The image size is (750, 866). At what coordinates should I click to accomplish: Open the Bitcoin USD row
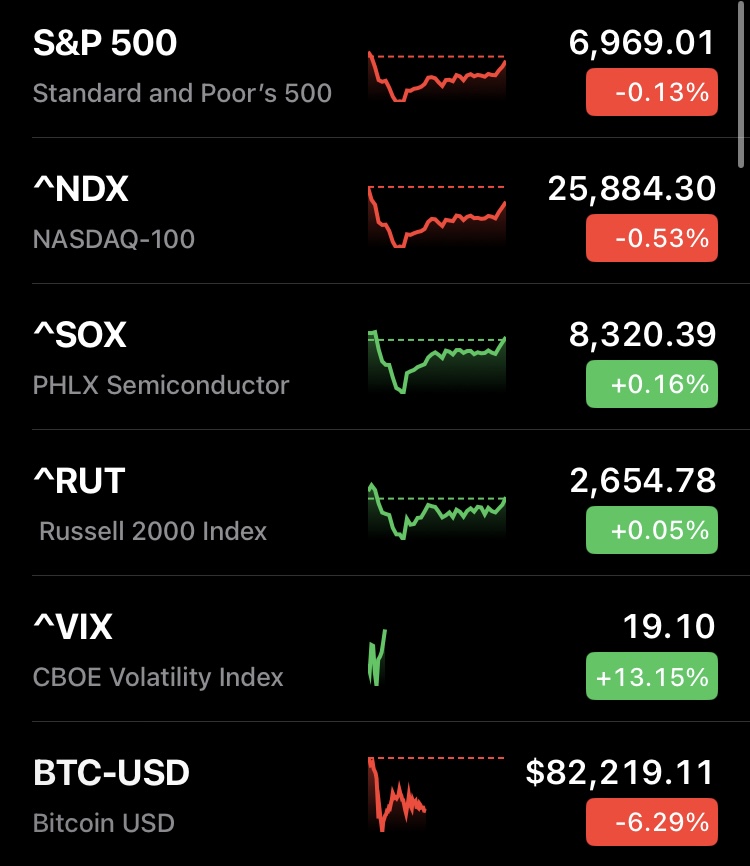tap(104, 823)
